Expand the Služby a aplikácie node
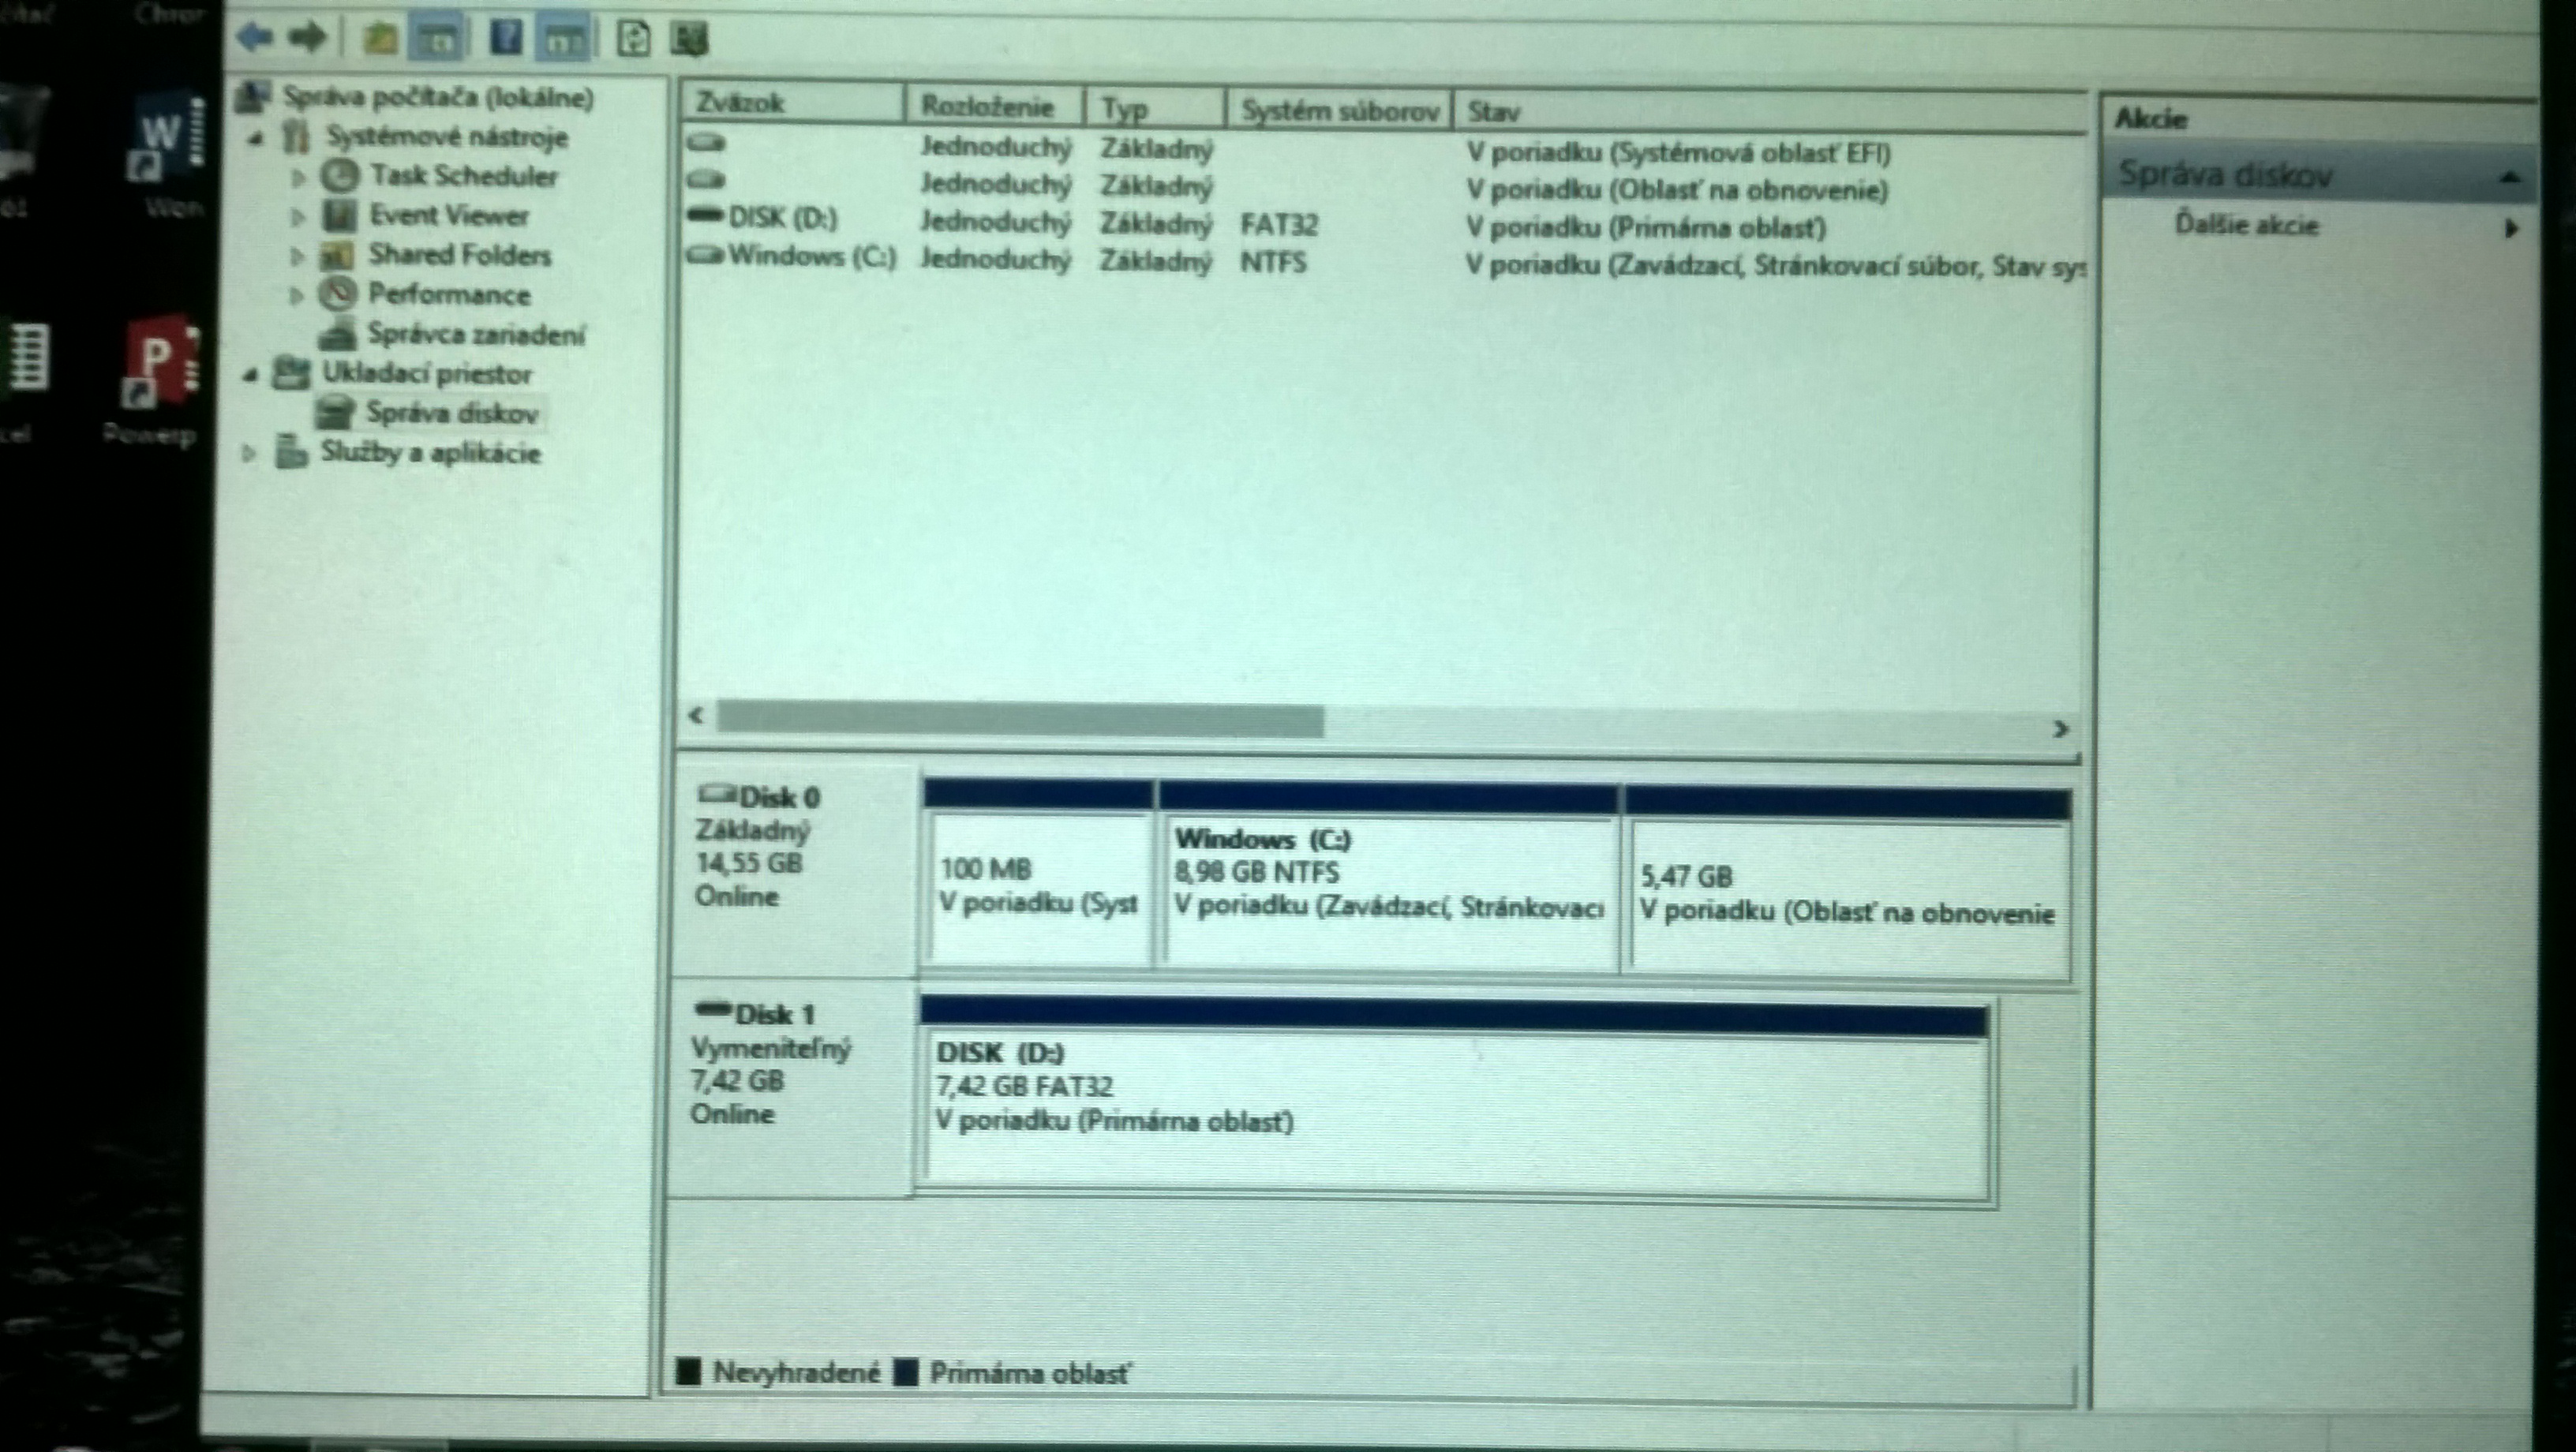The image size is (2576, 1452). click(249, 453)
